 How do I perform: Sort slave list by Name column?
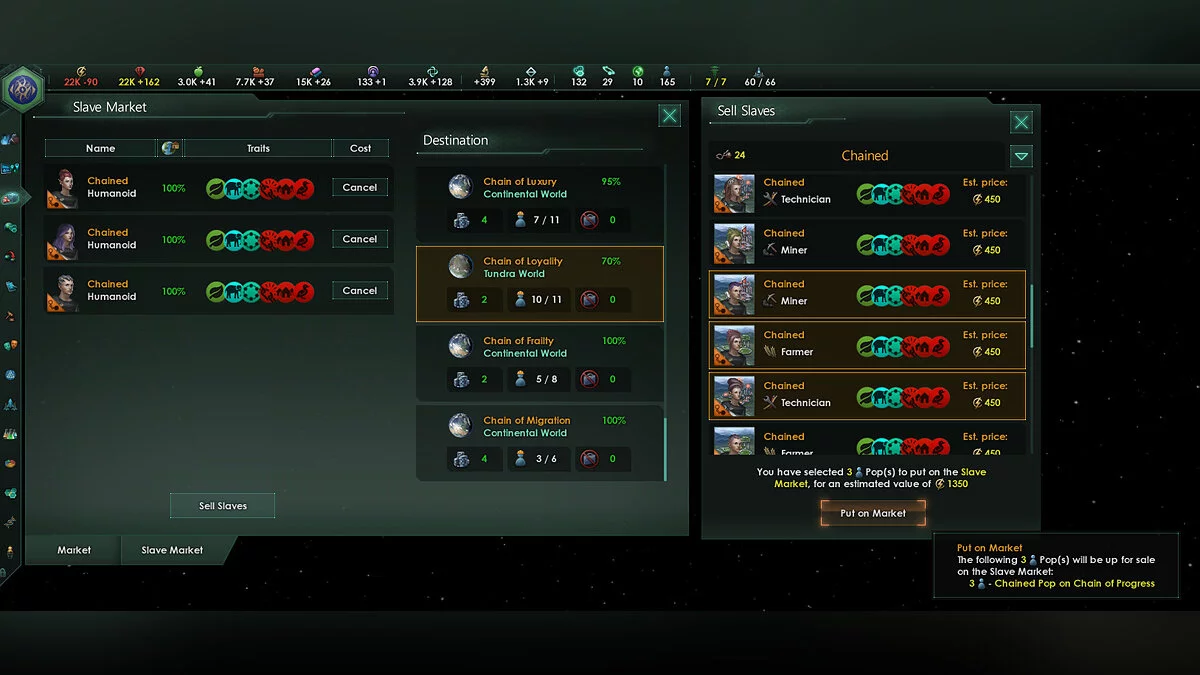[x=100, y=148]
